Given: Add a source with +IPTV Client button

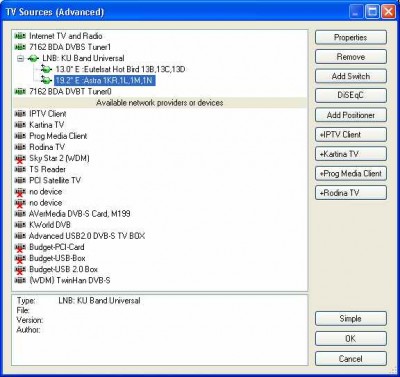Looking at the screenshot, I should click(351, 134).
